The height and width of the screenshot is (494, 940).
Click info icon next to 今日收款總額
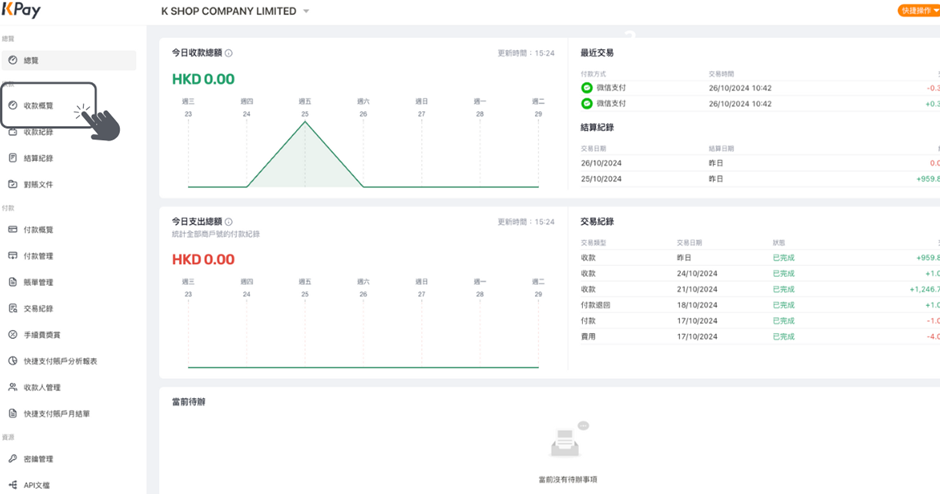(228, 53)
